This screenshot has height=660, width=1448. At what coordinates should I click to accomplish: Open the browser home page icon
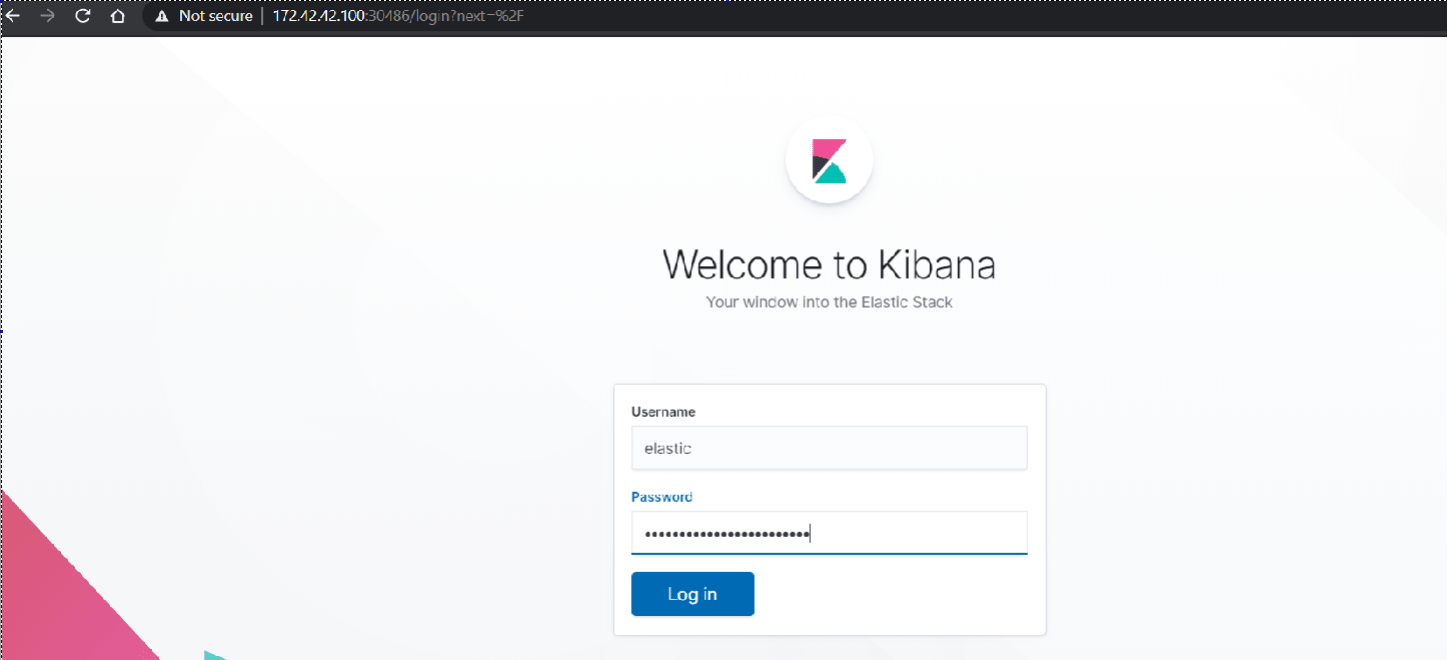click(118, 16)
